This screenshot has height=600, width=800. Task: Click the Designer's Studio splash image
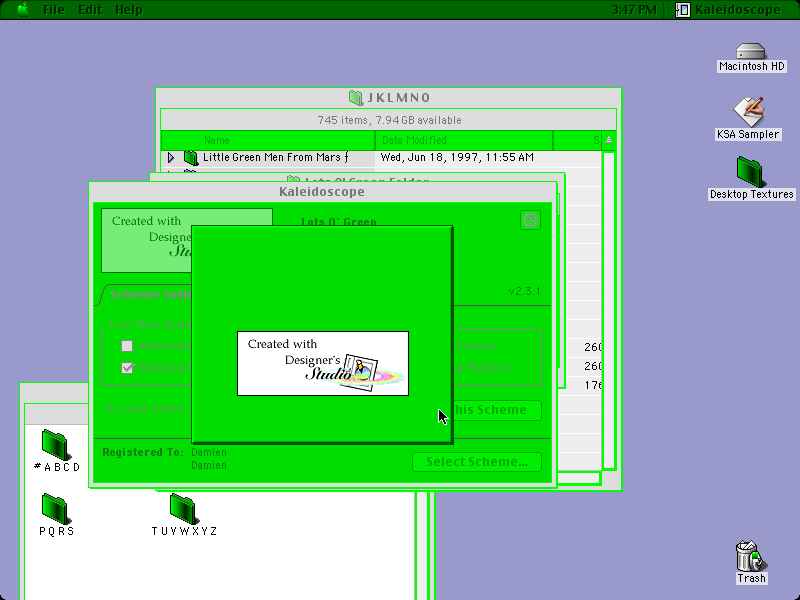tap(323, 363)
